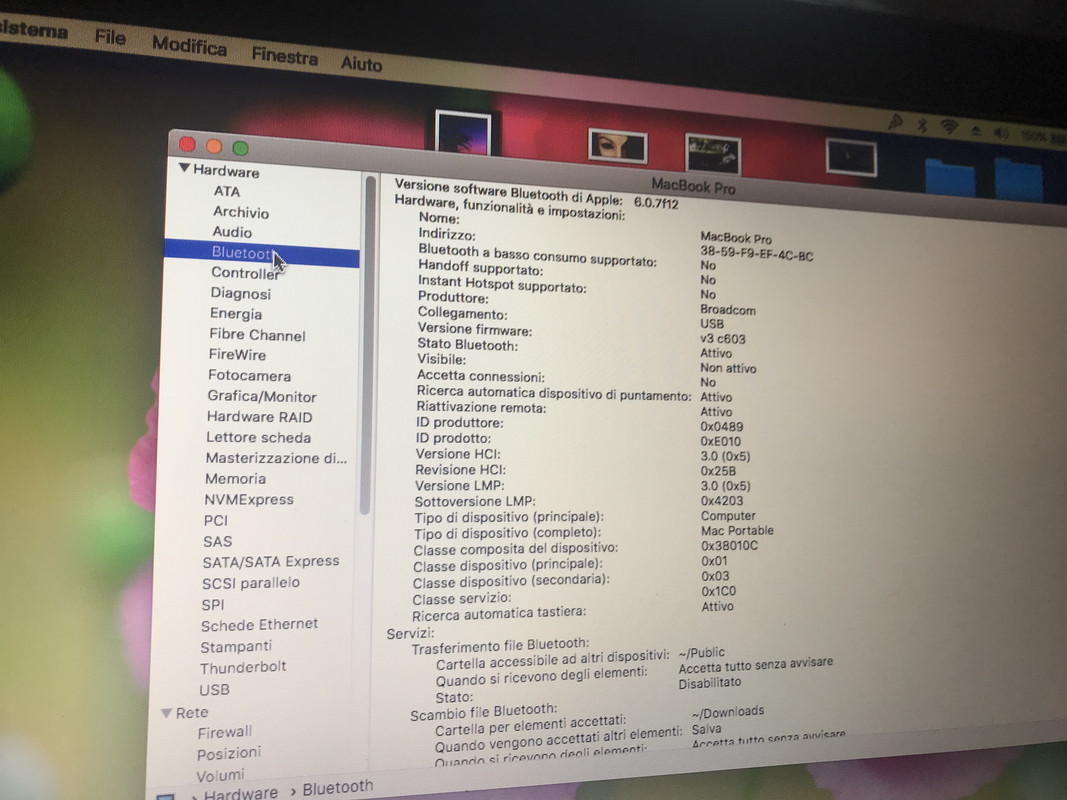Open the purple sunset desktop thumbnail
This screenshot has height=800, width=1067.
point(463,133)
